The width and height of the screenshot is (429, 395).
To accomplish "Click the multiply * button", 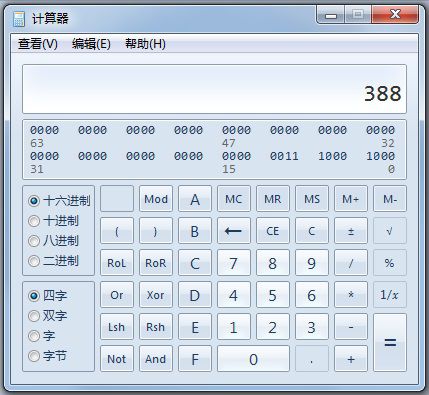I will (351, 295).
